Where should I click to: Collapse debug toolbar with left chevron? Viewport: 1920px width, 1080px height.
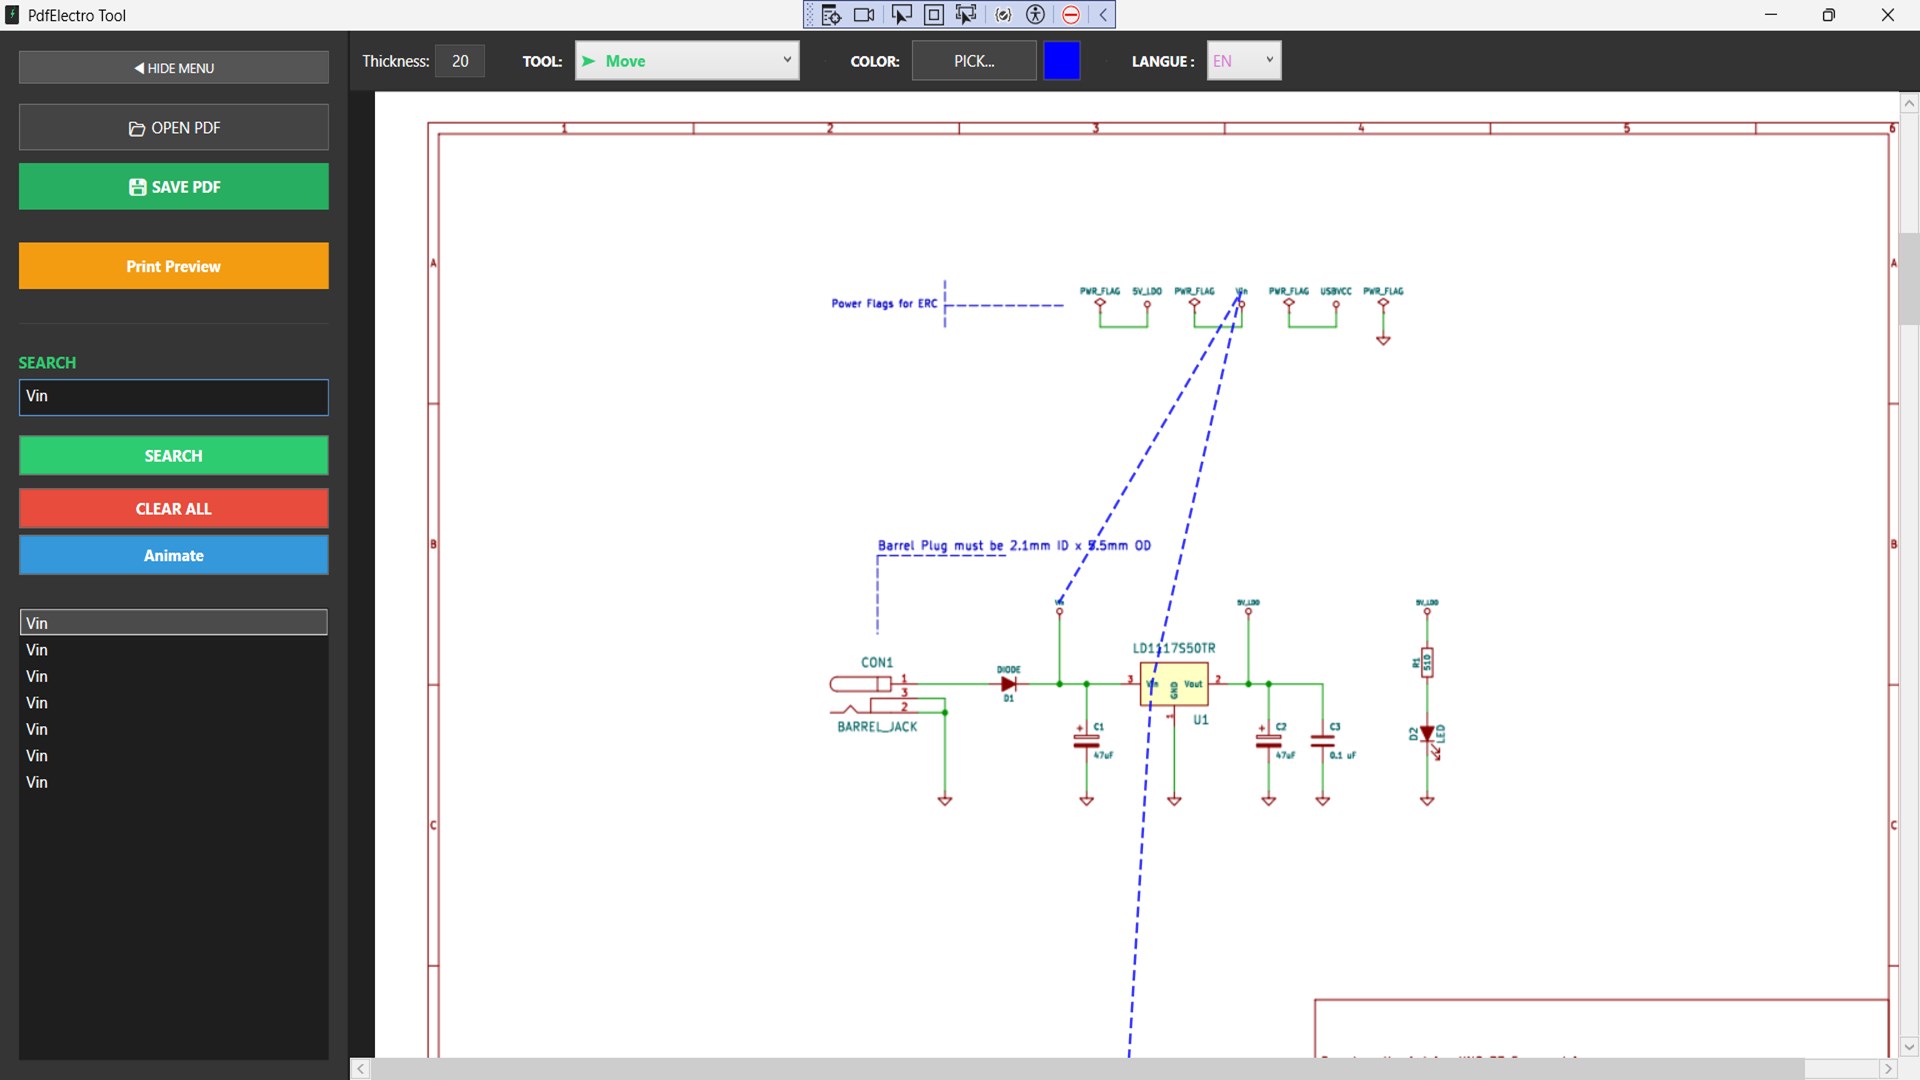[1103, 15]
